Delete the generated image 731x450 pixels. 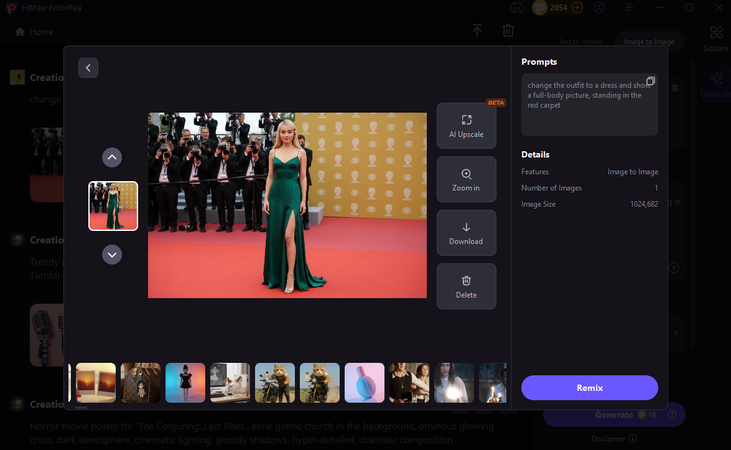pos(466,287)
